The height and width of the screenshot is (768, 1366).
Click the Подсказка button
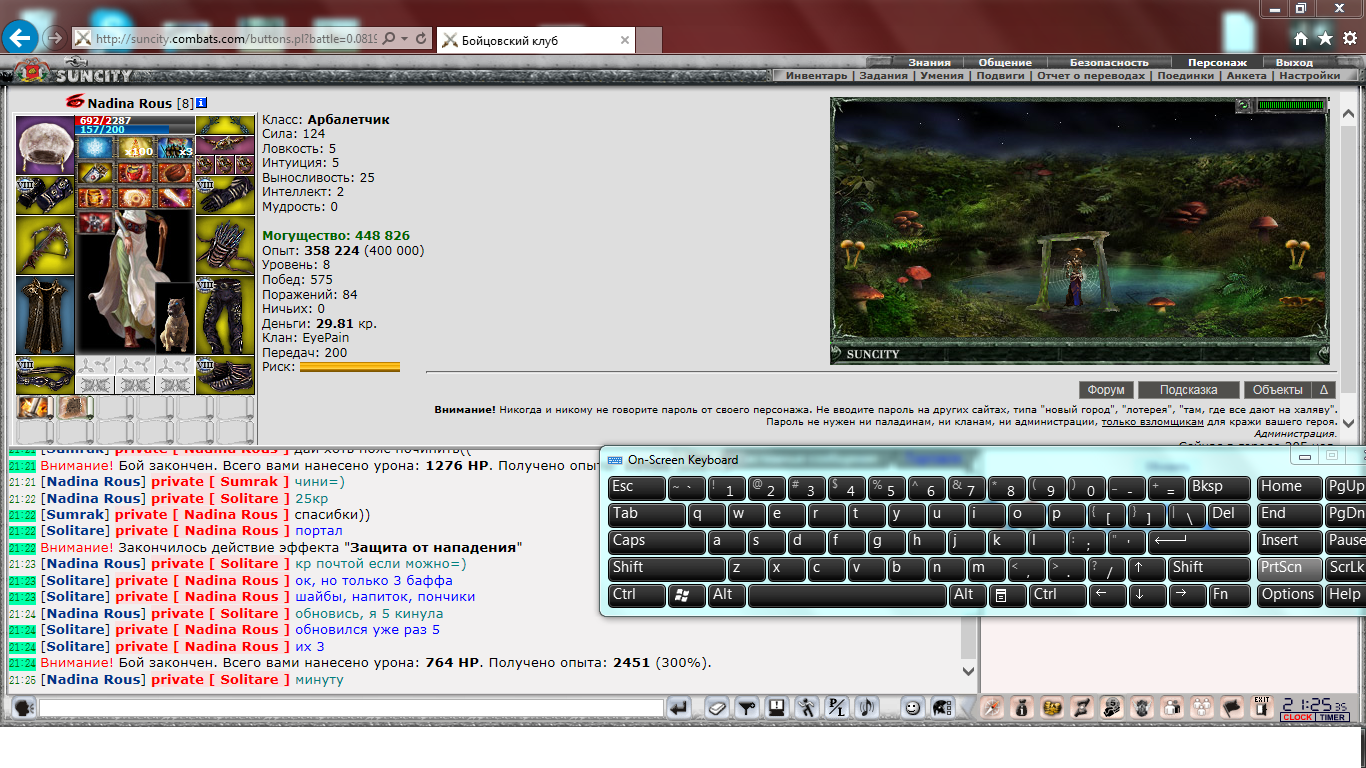[1188, 390]
